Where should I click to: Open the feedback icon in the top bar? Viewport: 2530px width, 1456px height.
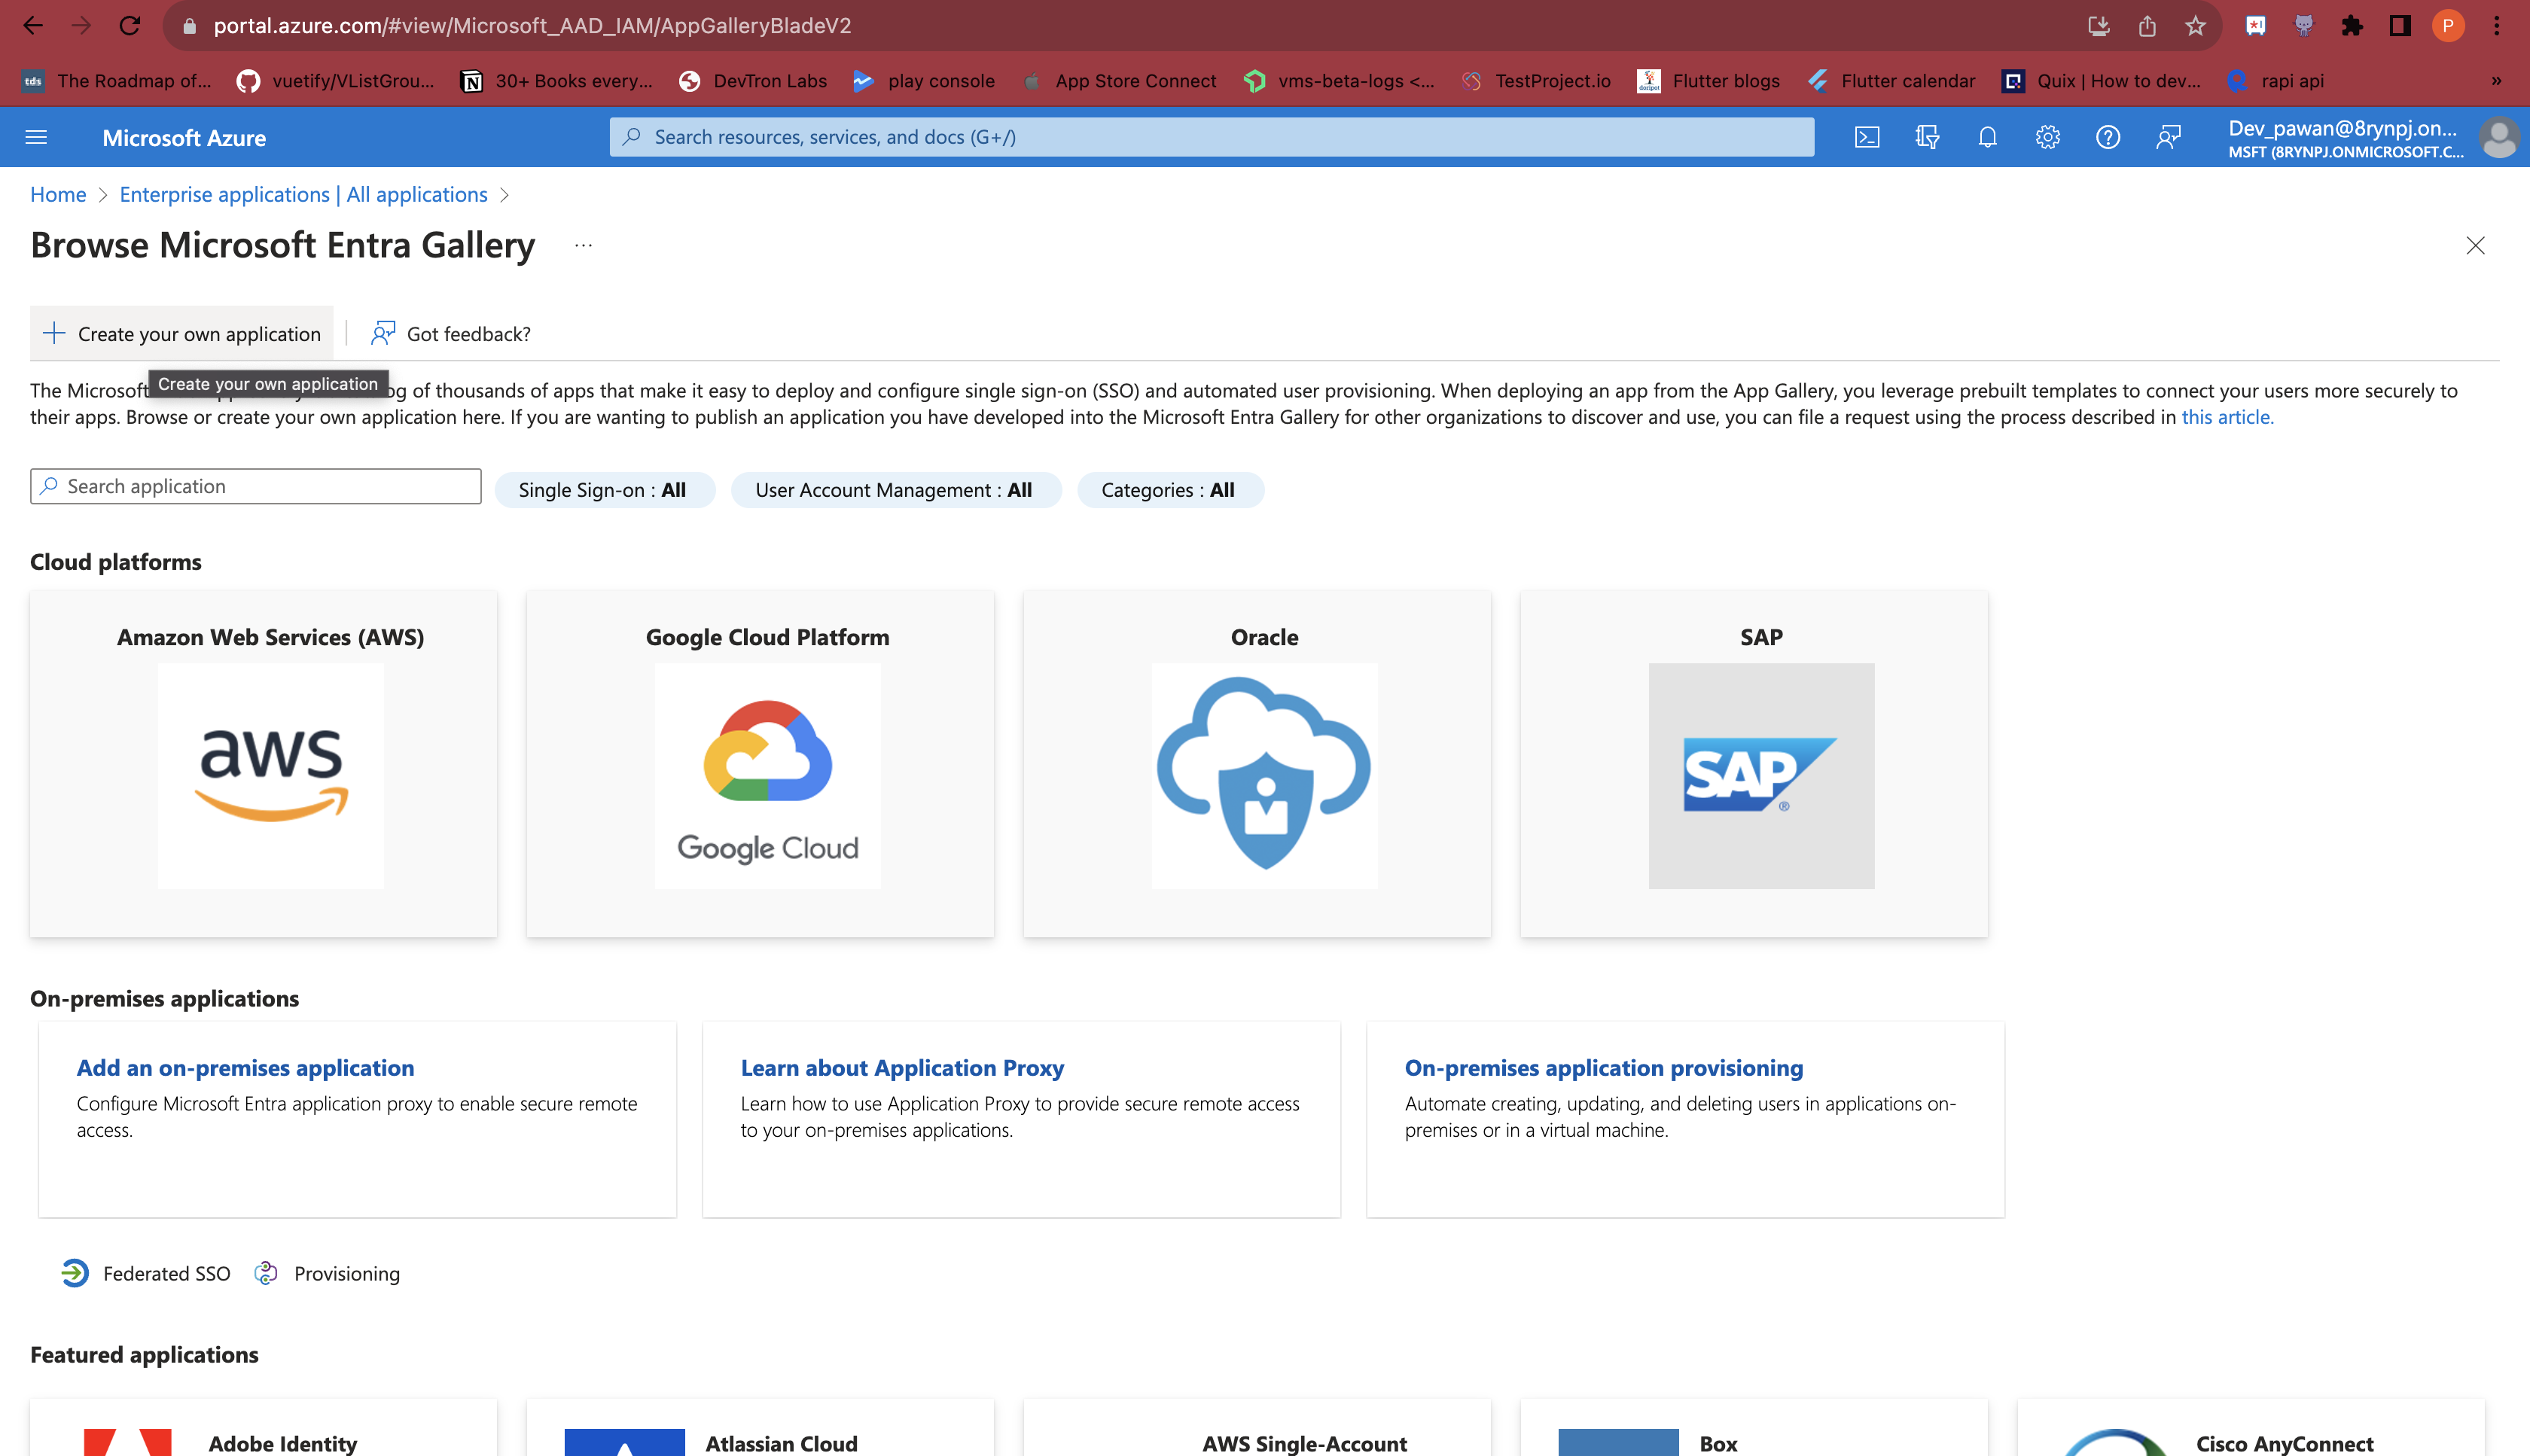(x=2169, y=137)
